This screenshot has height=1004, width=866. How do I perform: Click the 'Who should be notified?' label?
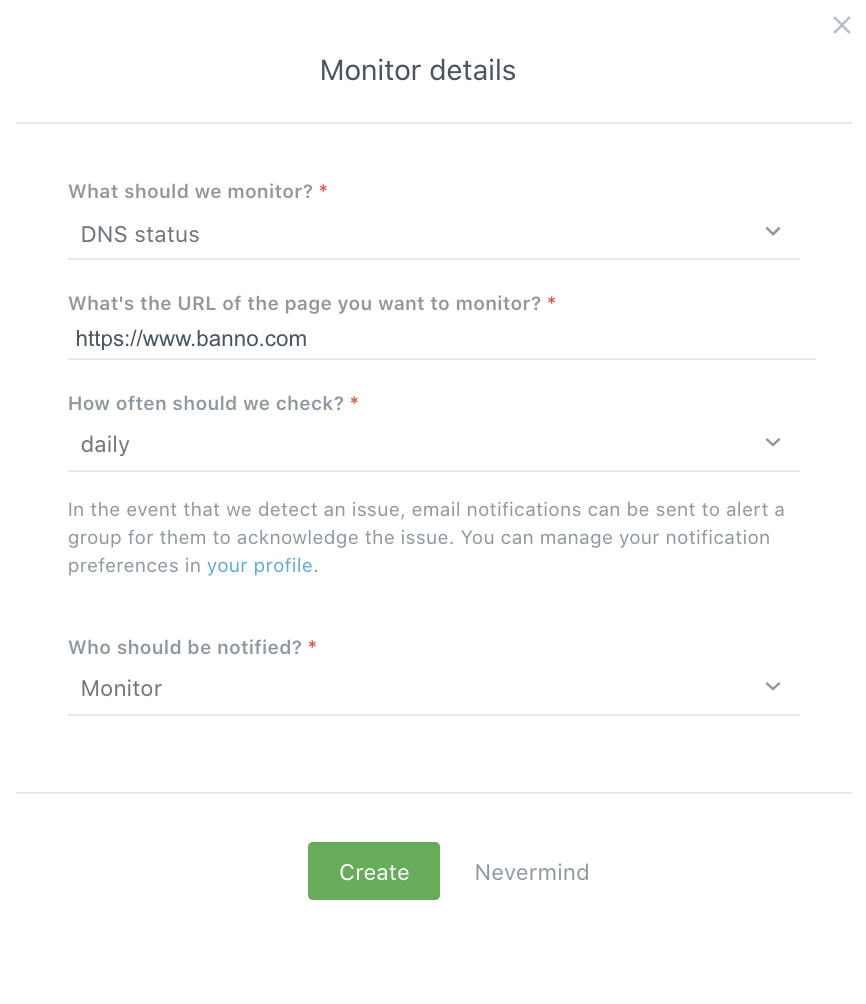pos(184,647)
